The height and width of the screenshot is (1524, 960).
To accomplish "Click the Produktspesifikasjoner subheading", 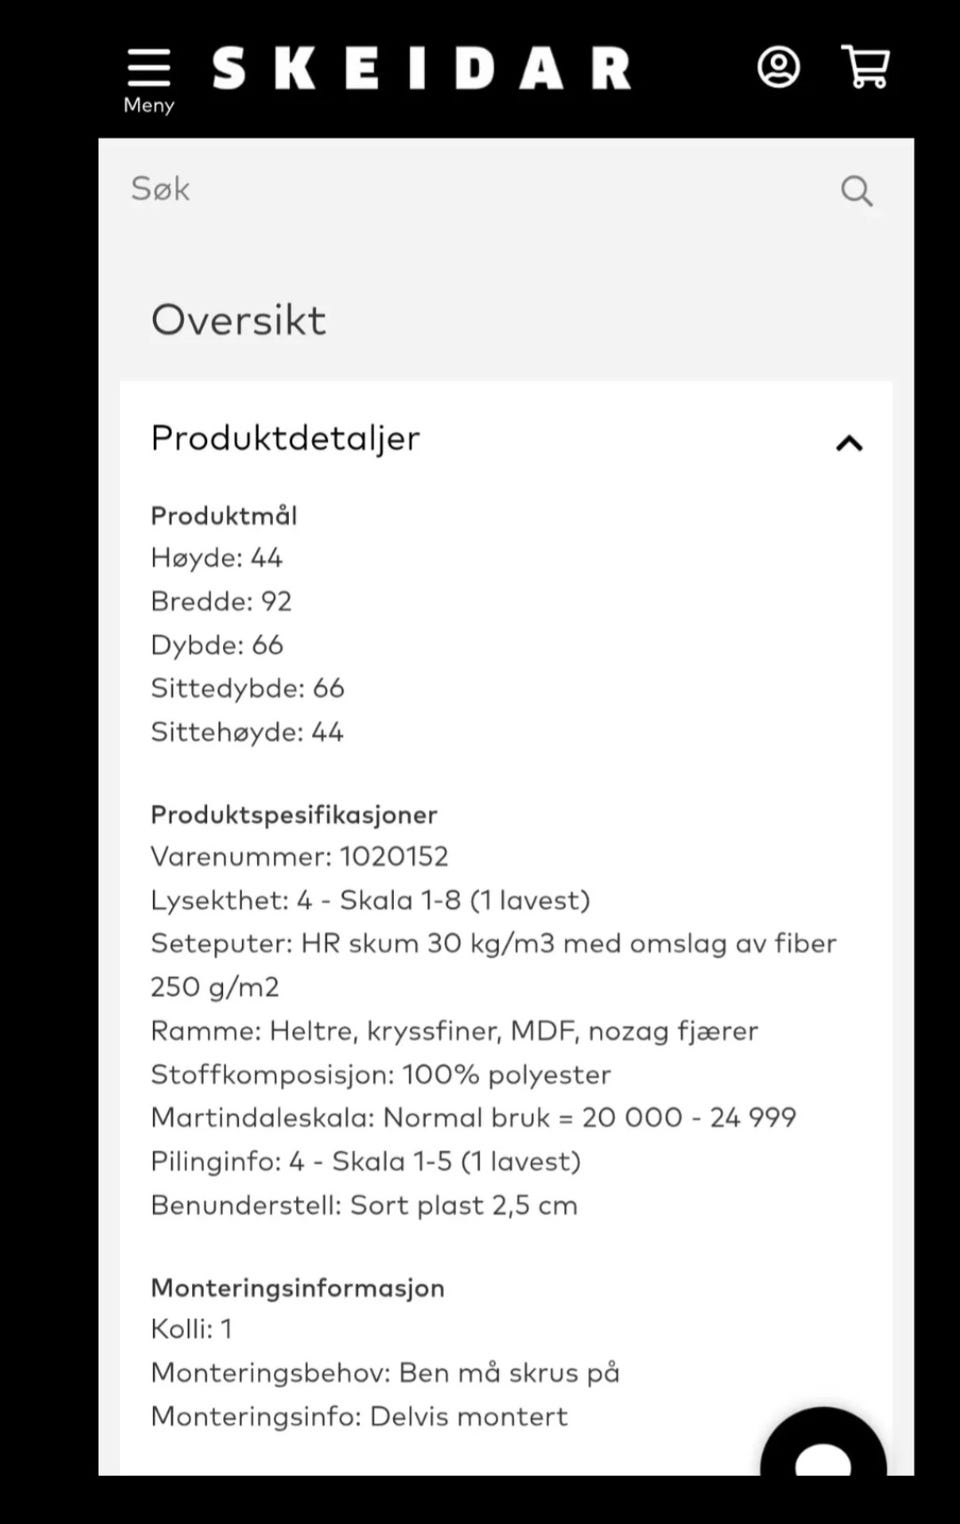I will [294, 815].
